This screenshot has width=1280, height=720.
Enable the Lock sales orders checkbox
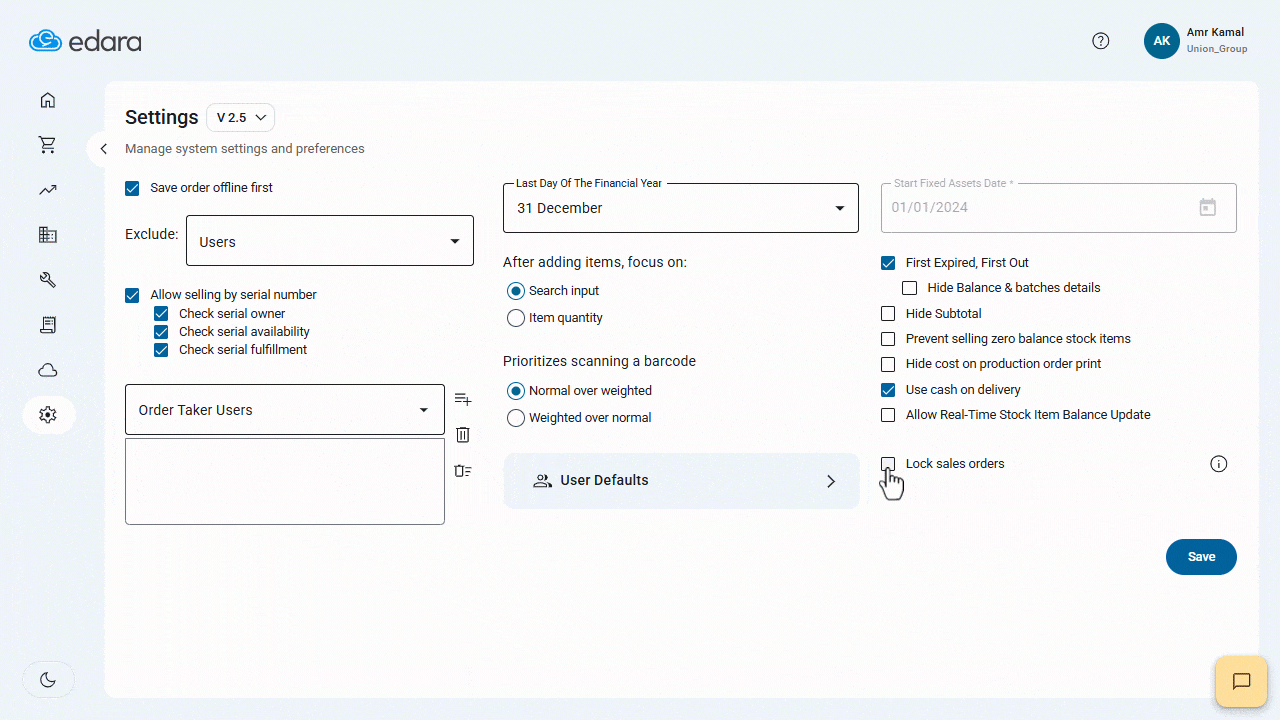point(888,464)
